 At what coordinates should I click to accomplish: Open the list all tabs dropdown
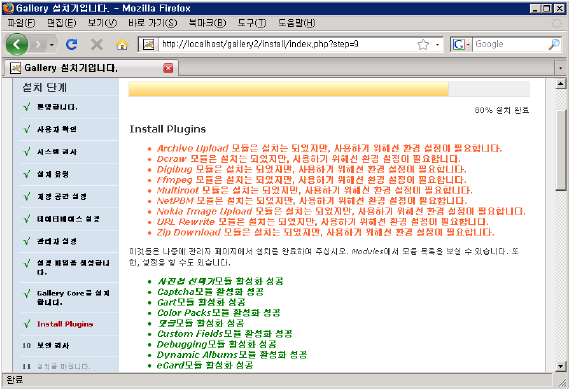click(560, 68)
